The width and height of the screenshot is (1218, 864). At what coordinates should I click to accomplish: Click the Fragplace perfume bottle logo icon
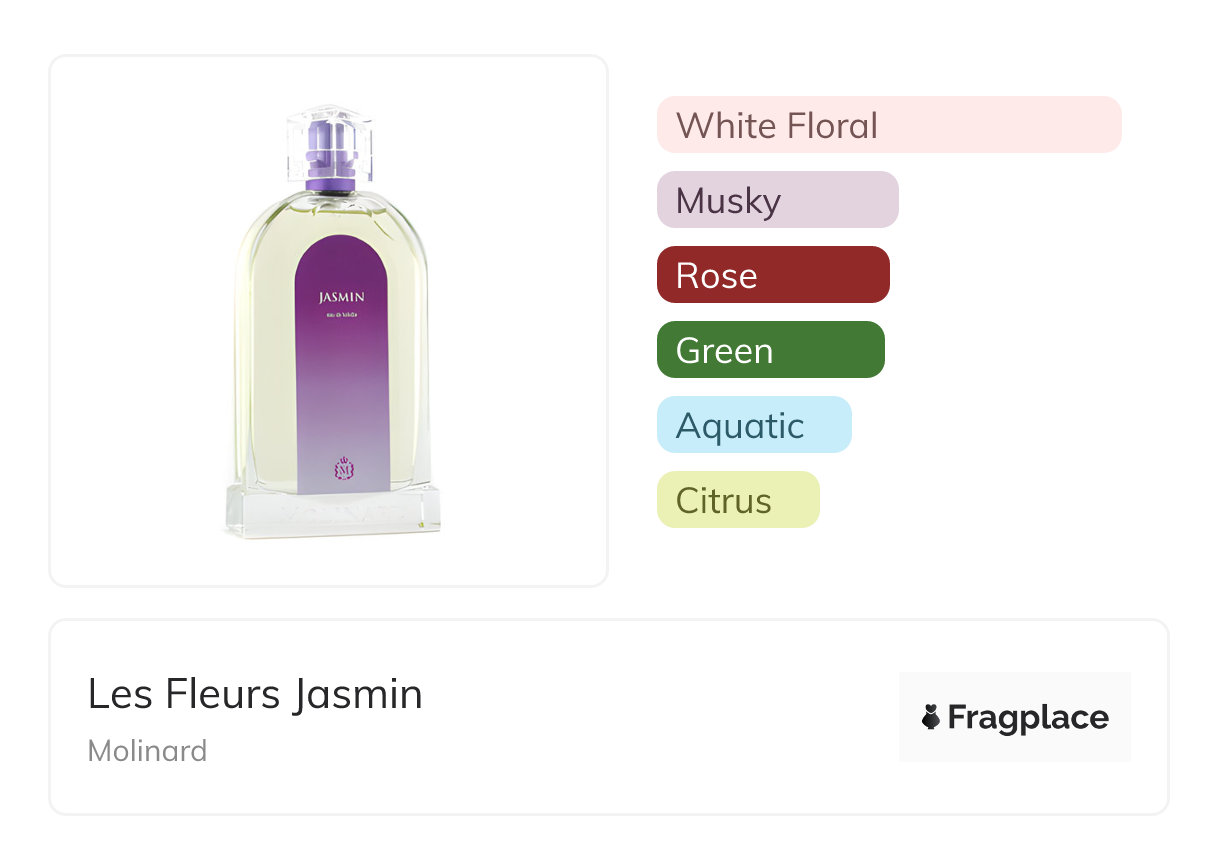931,717
